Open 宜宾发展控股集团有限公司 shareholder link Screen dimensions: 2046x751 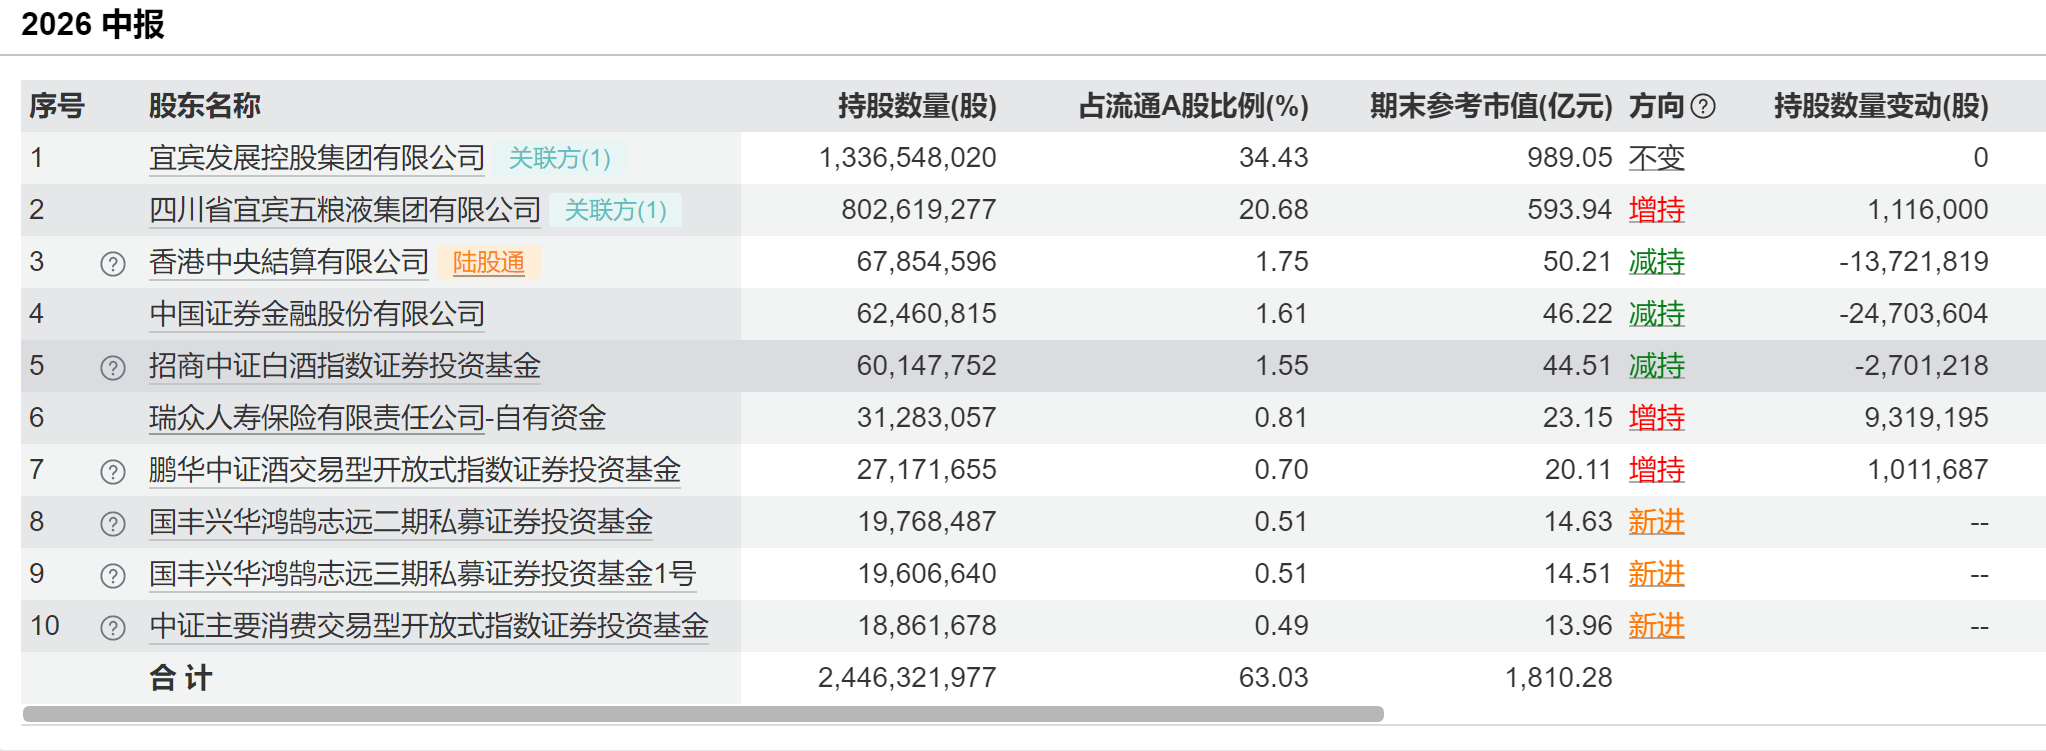click(x=317, y=158)
